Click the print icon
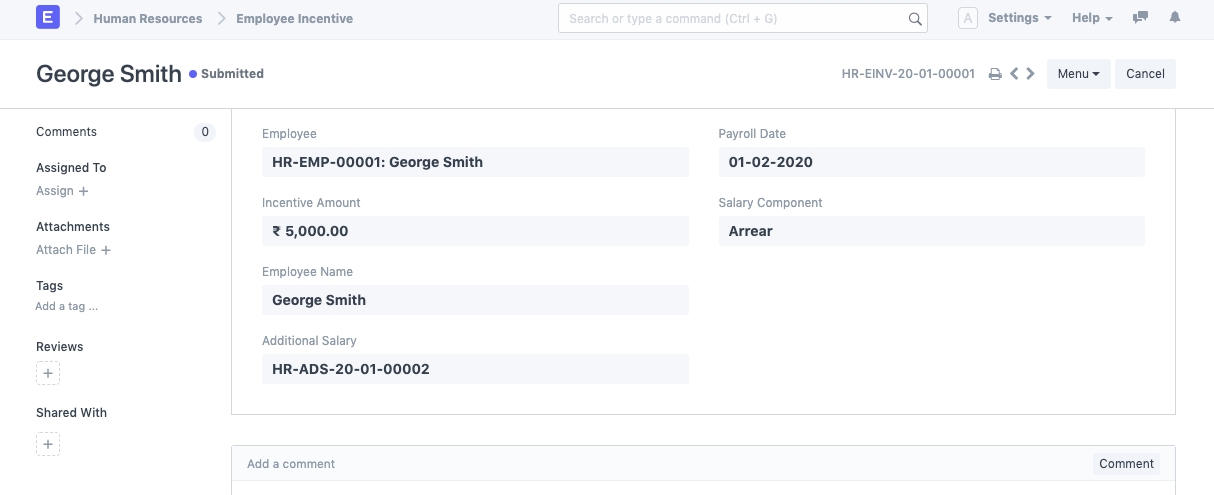The height and width of the screenshot is (495, 1214). [995, 74]
